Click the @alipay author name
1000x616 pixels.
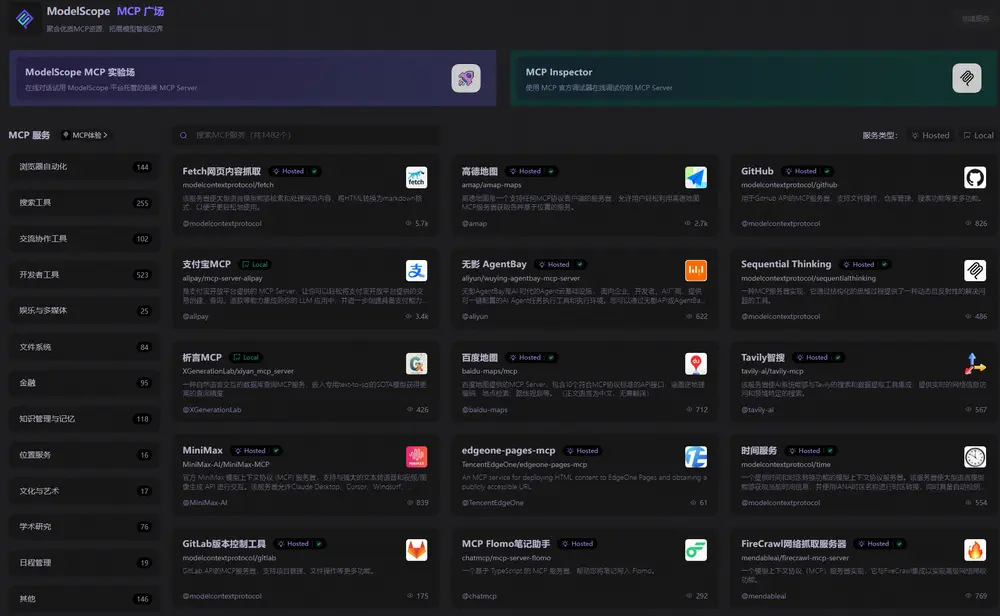click(x=195, y=316)
